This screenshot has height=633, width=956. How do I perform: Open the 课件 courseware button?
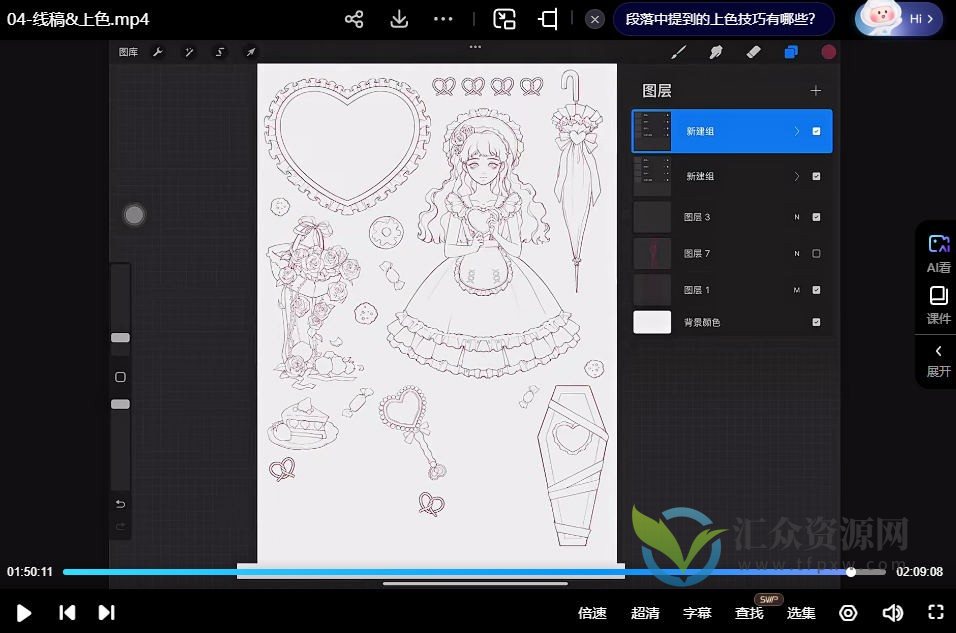(x=938, y=305)
